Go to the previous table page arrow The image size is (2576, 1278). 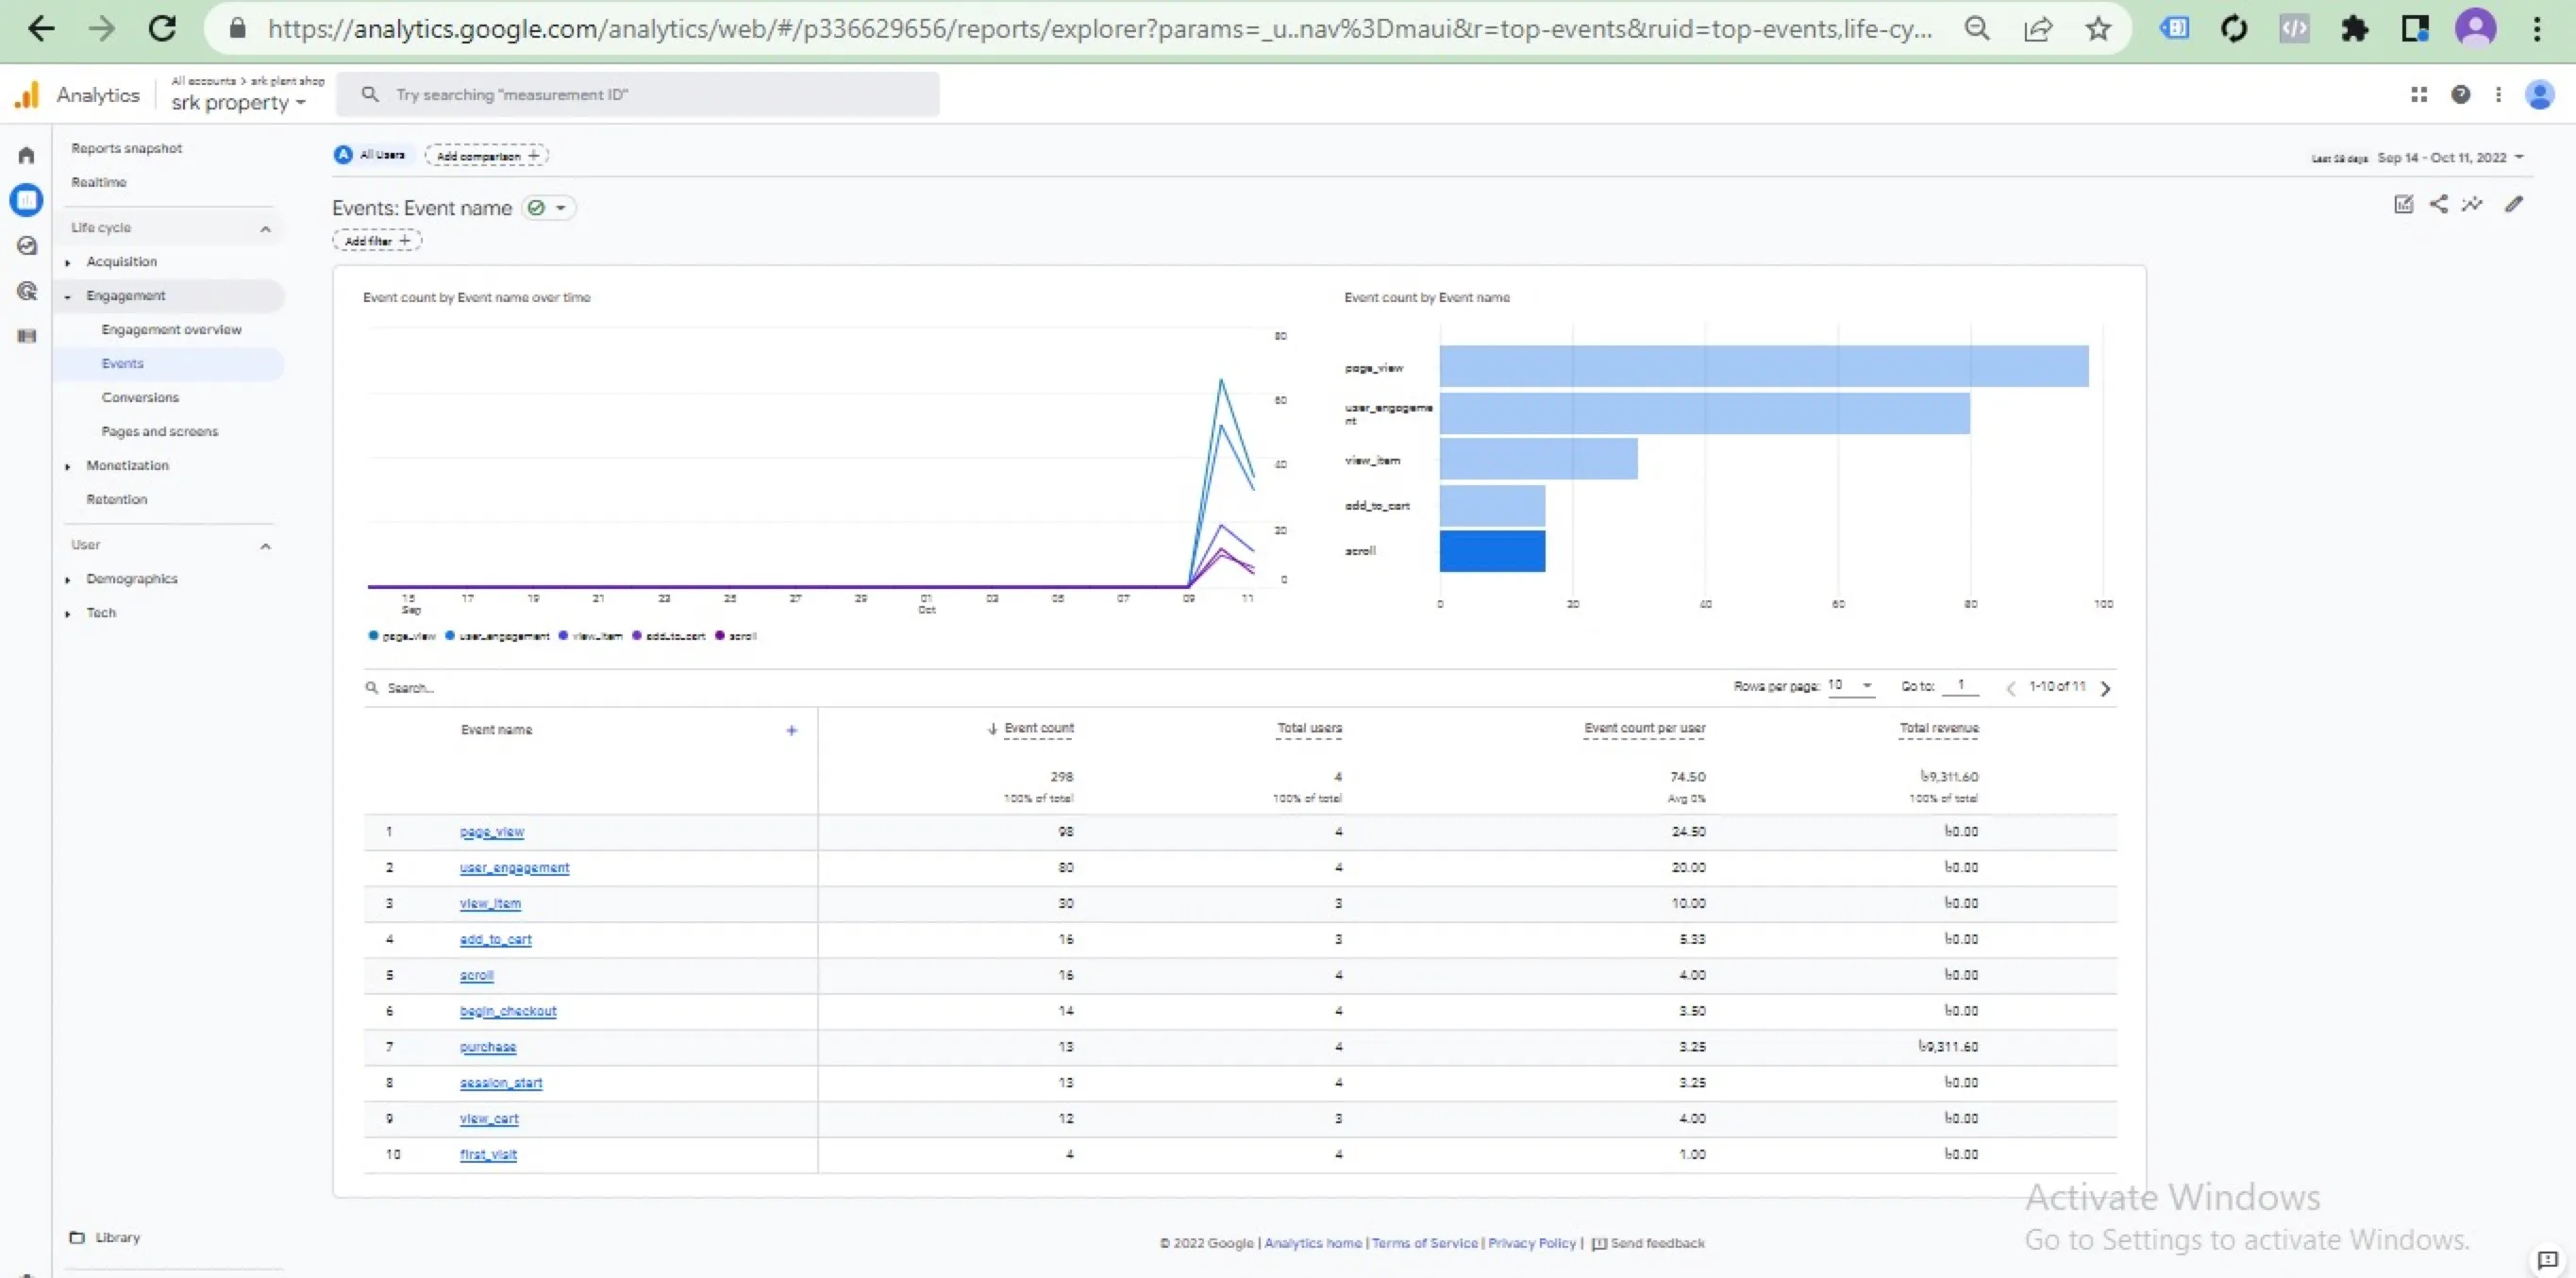point(2011,688)
